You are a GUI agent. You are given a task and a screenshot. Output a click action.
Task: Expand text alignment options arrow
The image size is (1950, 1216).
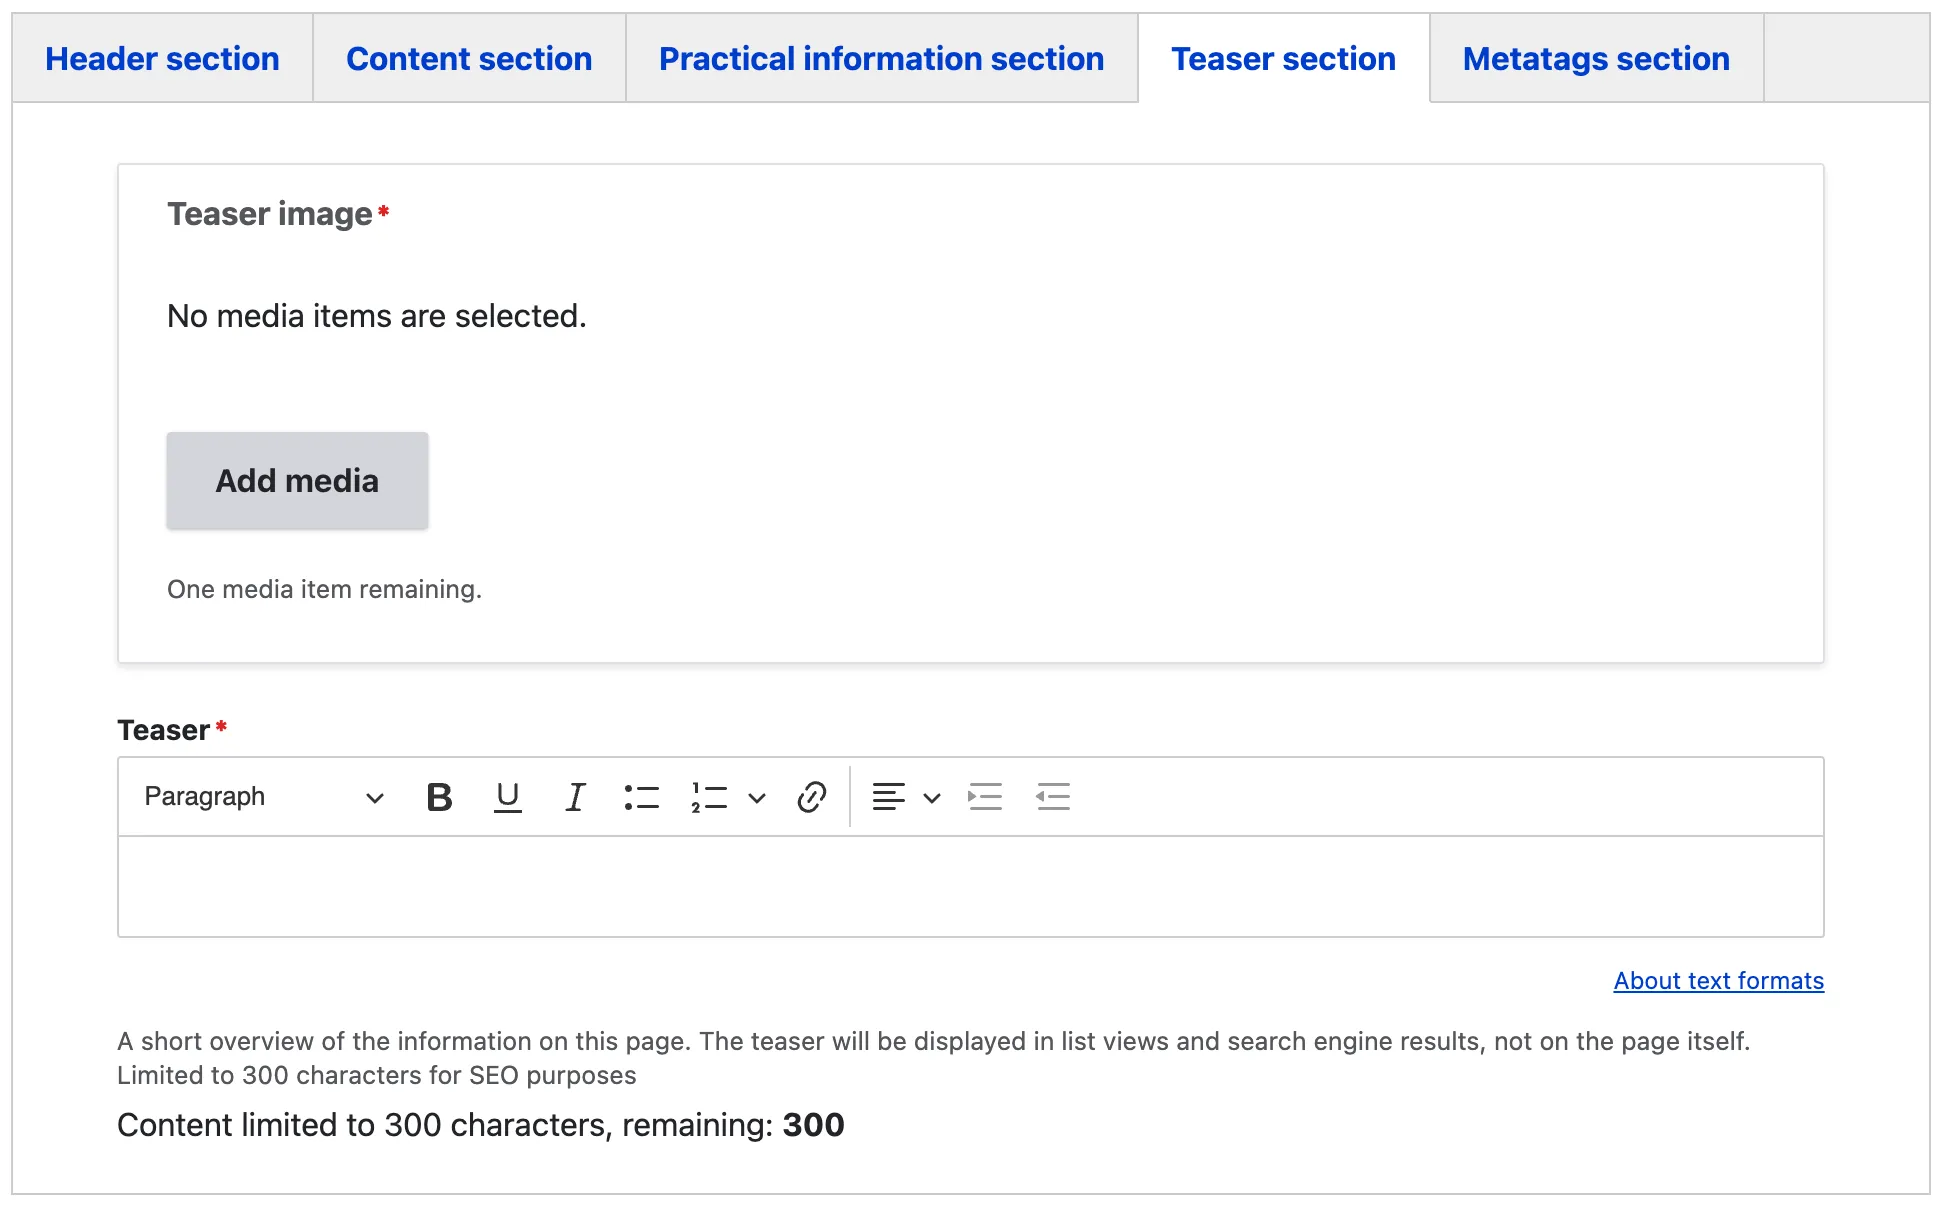932,797
